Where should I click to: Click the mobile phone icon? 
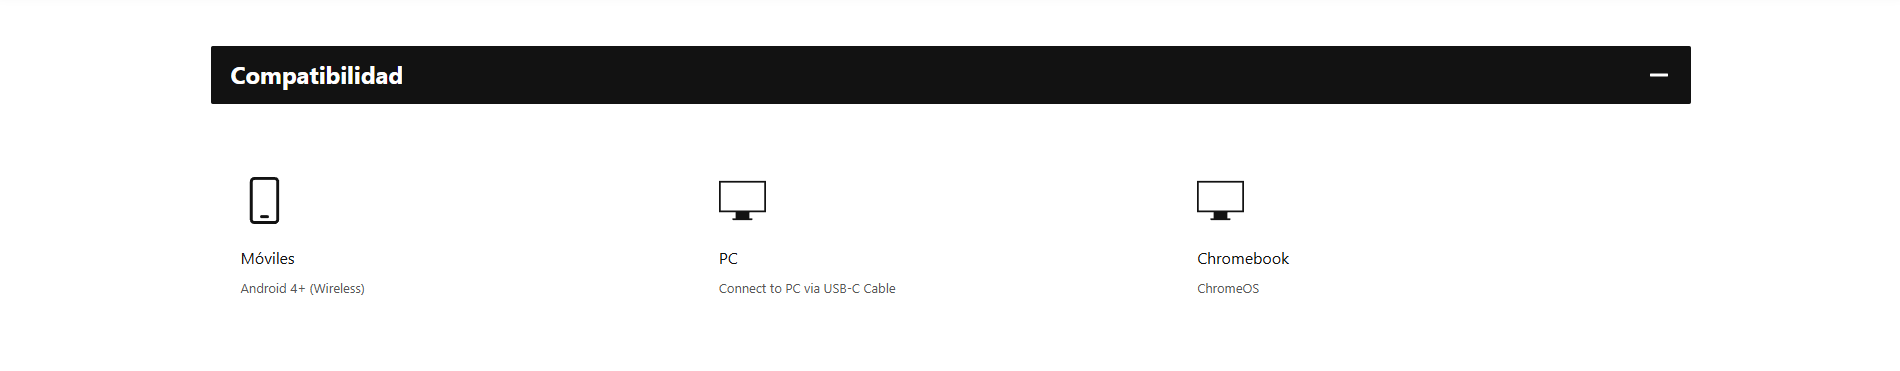pos(264,200)
